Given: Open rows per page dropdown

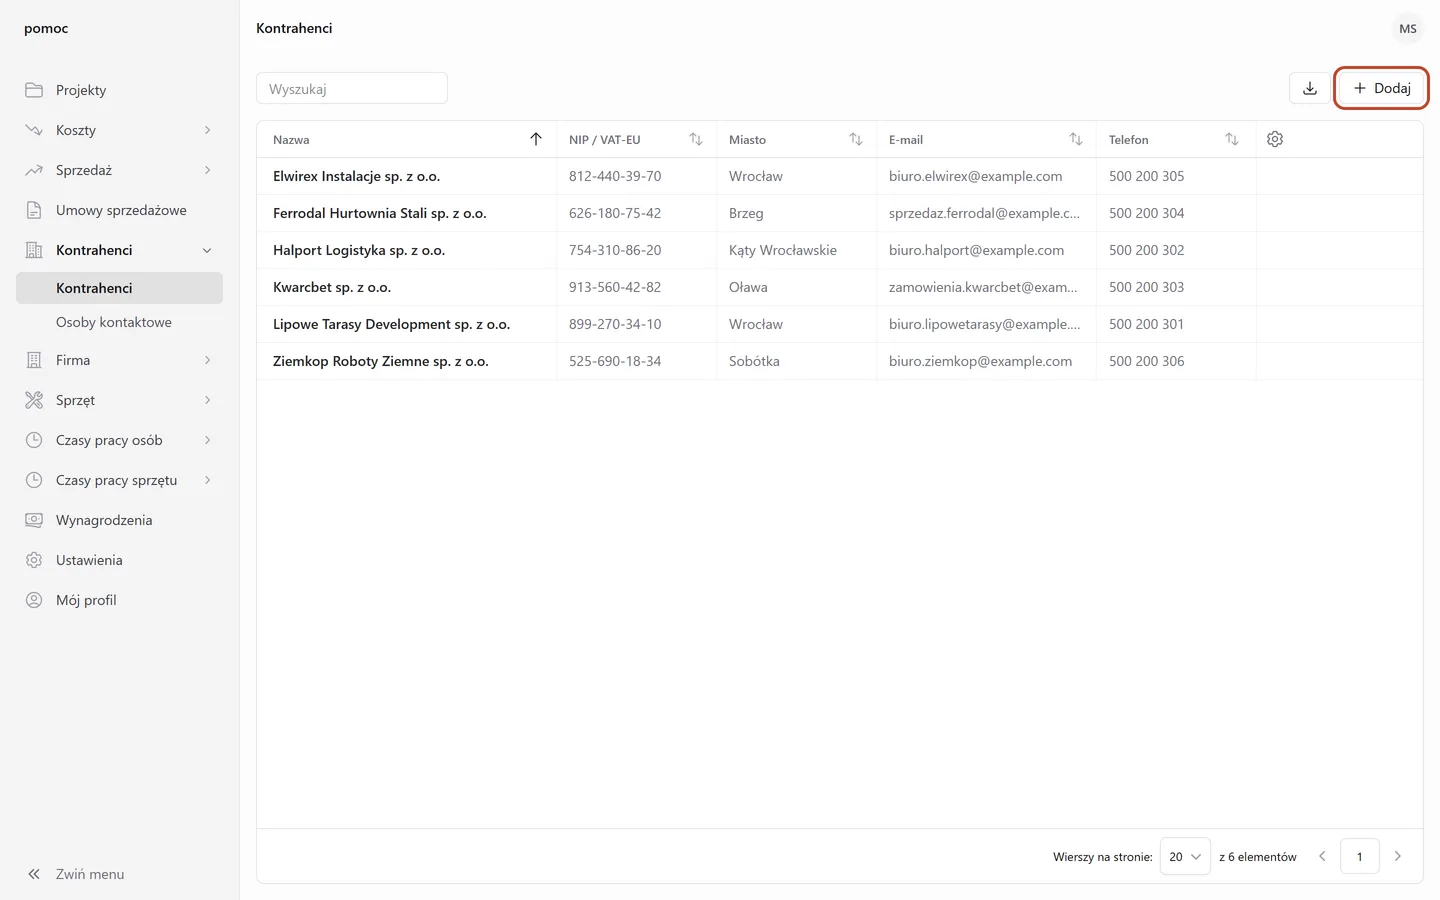Looking at the screenshot, I should pyautogui.click(x=1185, y=856).
